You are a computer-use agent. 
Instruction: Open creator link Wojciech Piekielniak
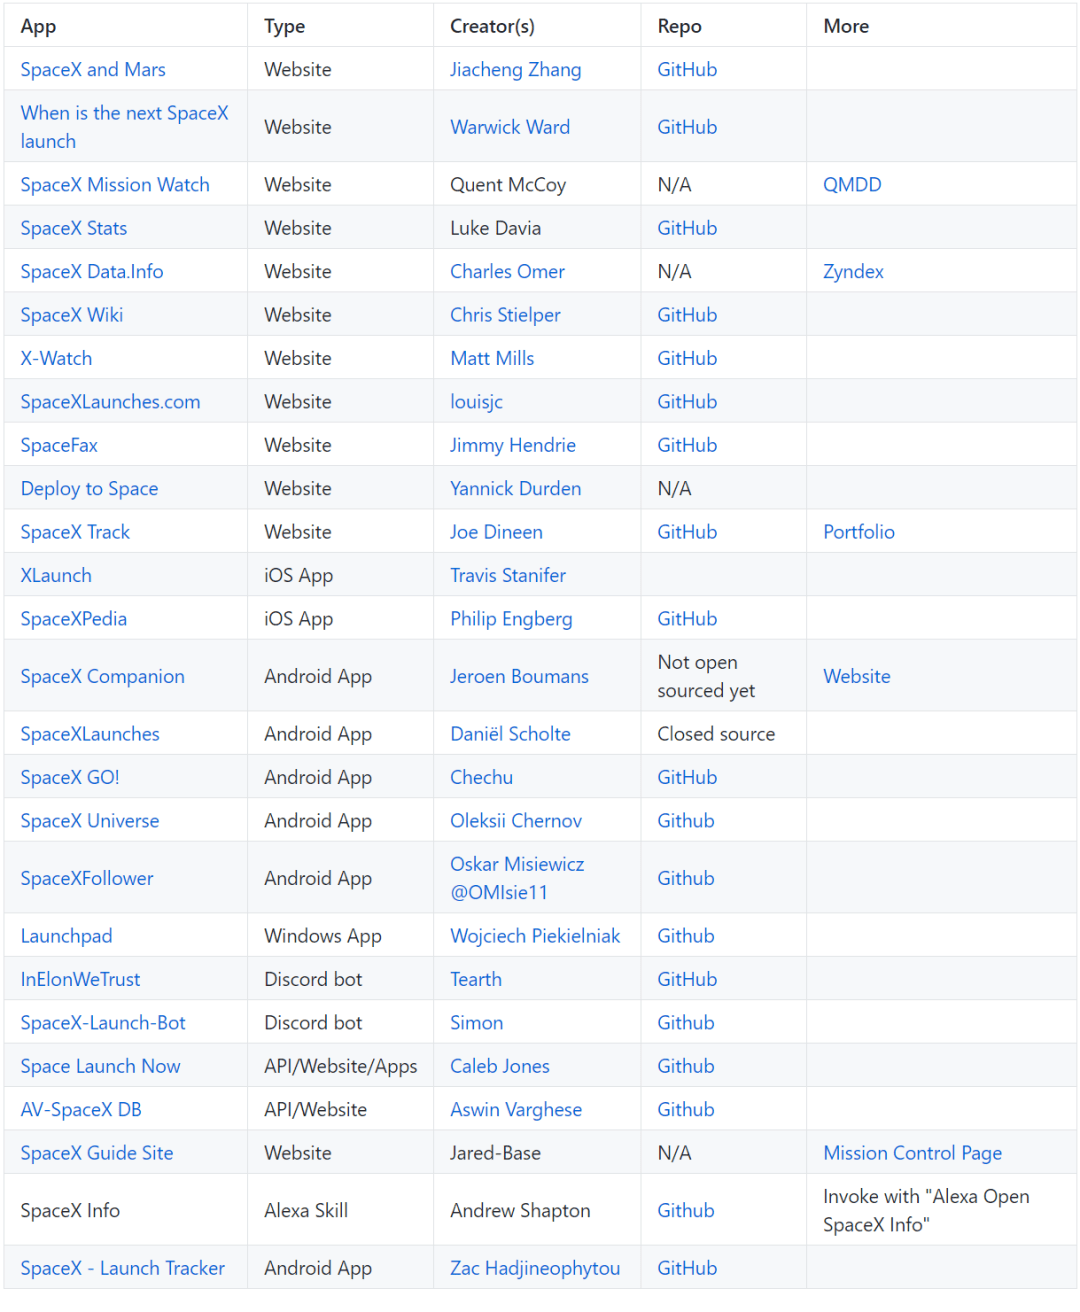coord(534,936)
